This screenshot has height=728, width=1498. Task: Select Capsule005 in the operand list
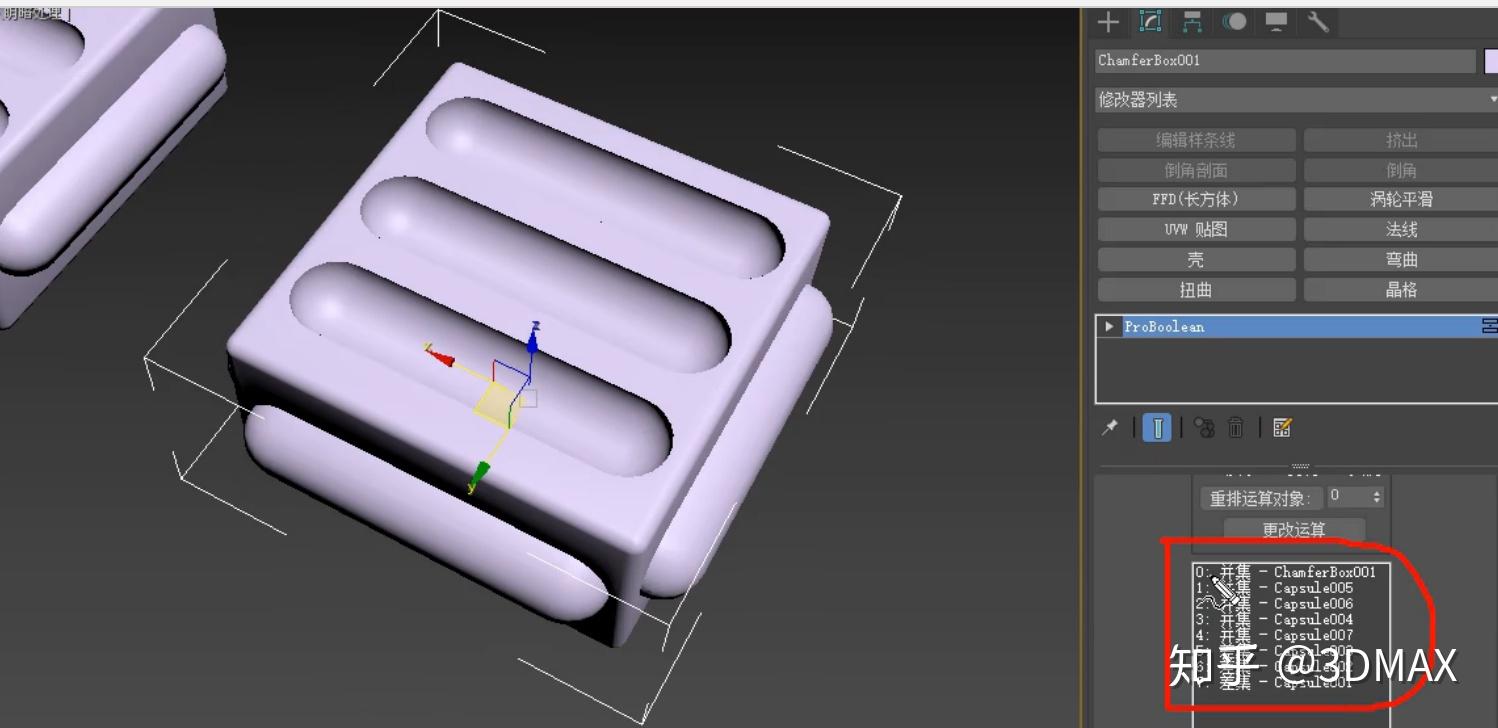(x=1312, y=588)
